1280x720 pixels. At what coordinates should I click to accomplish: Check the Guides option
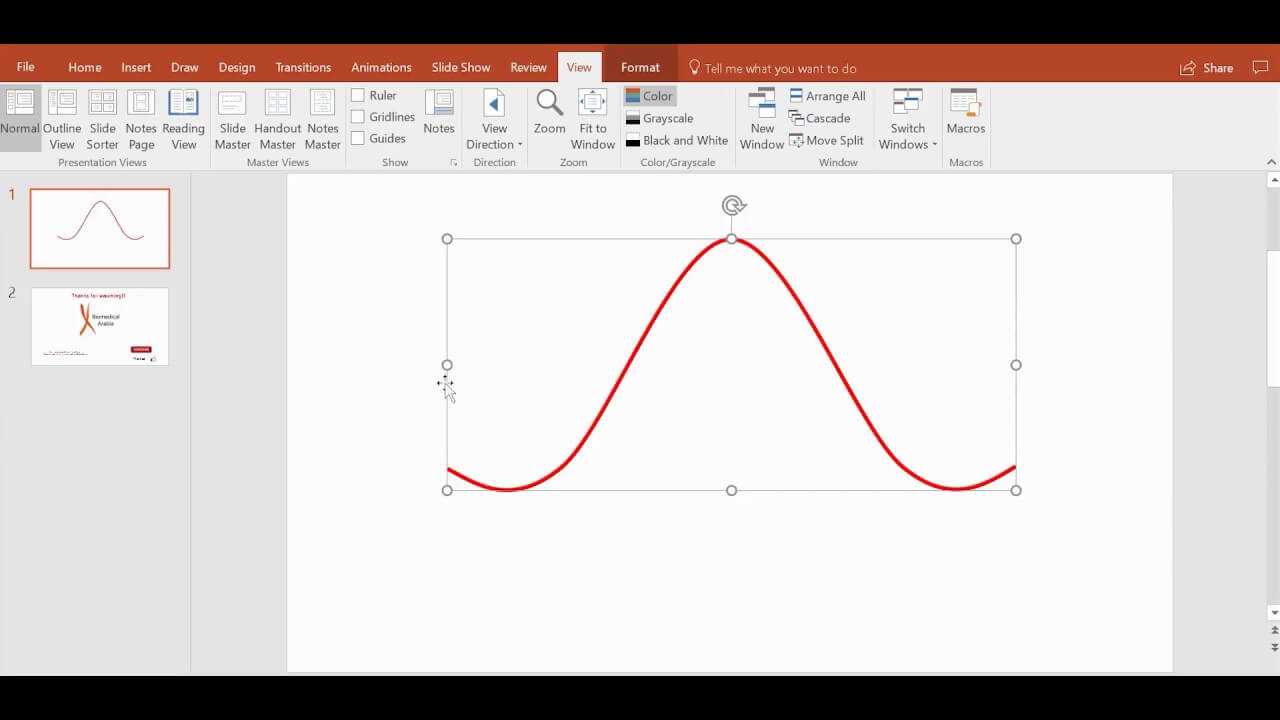358,139
